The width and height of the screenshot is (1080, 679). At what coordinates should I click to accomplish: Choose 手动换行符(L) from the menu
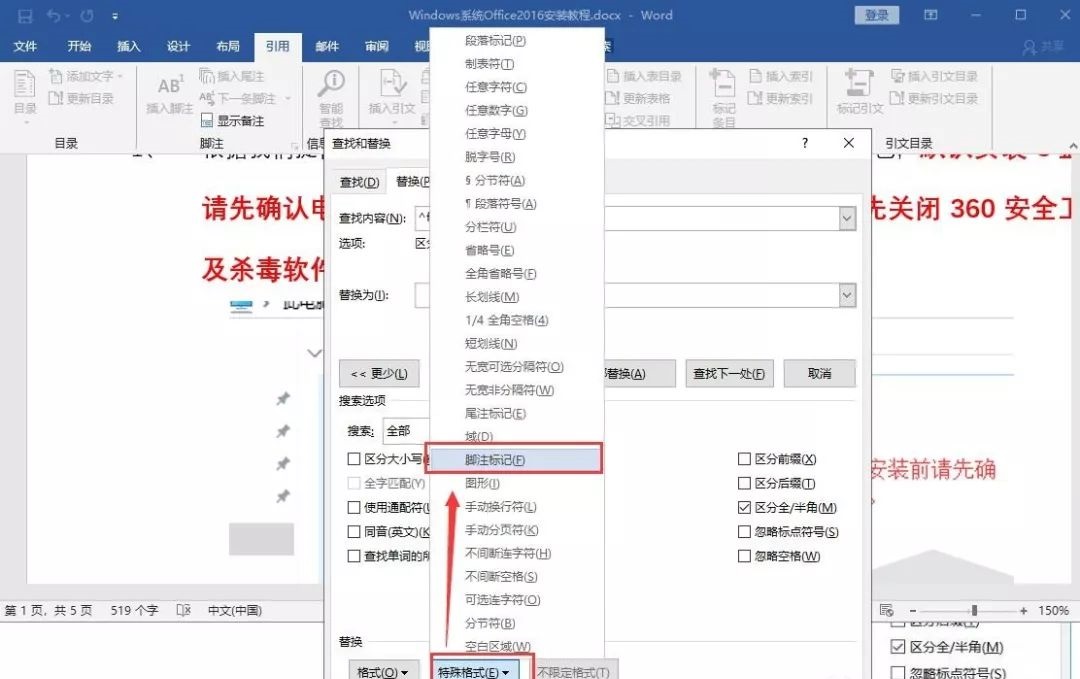coord(517,507)
